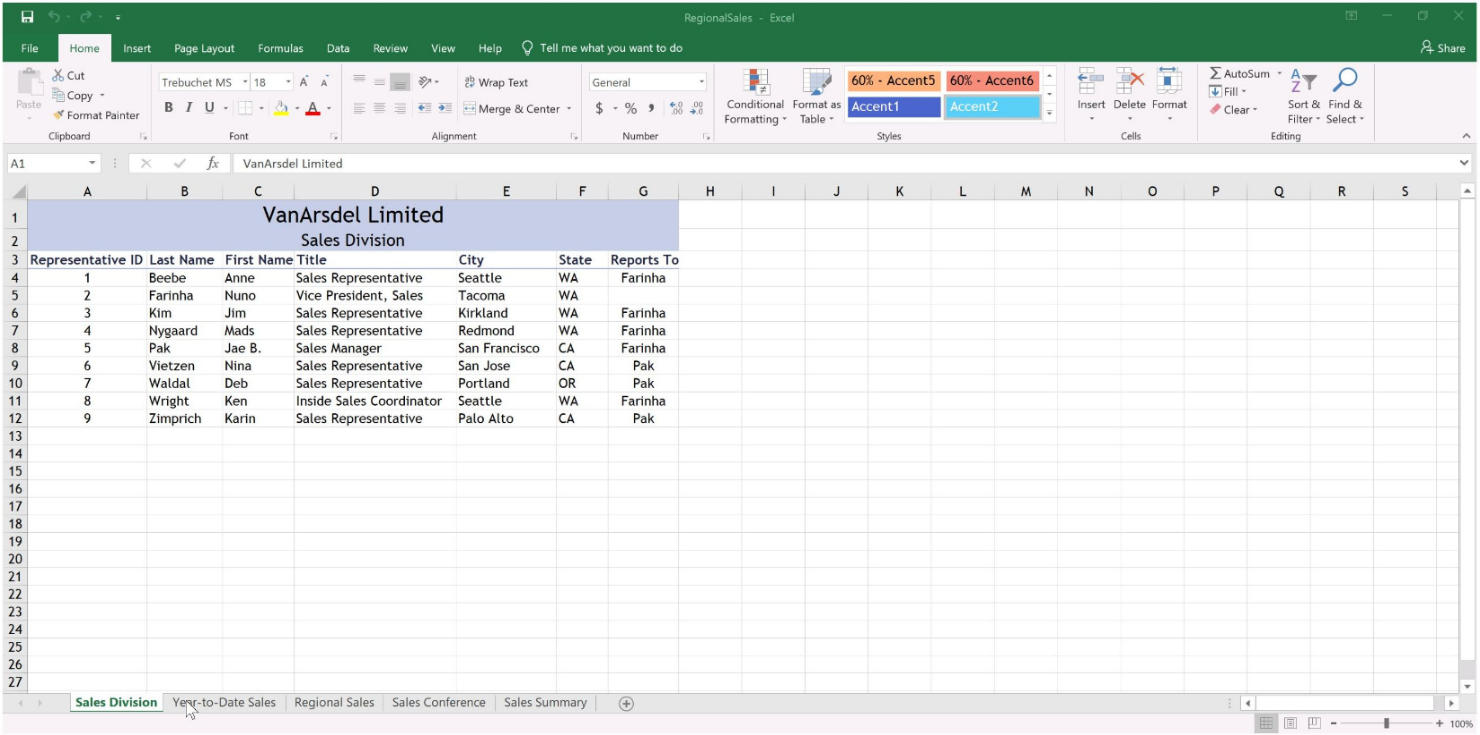Click the Cut scissors icon
This screenshot has height=735, width=1480.
[x=58, y=75]
